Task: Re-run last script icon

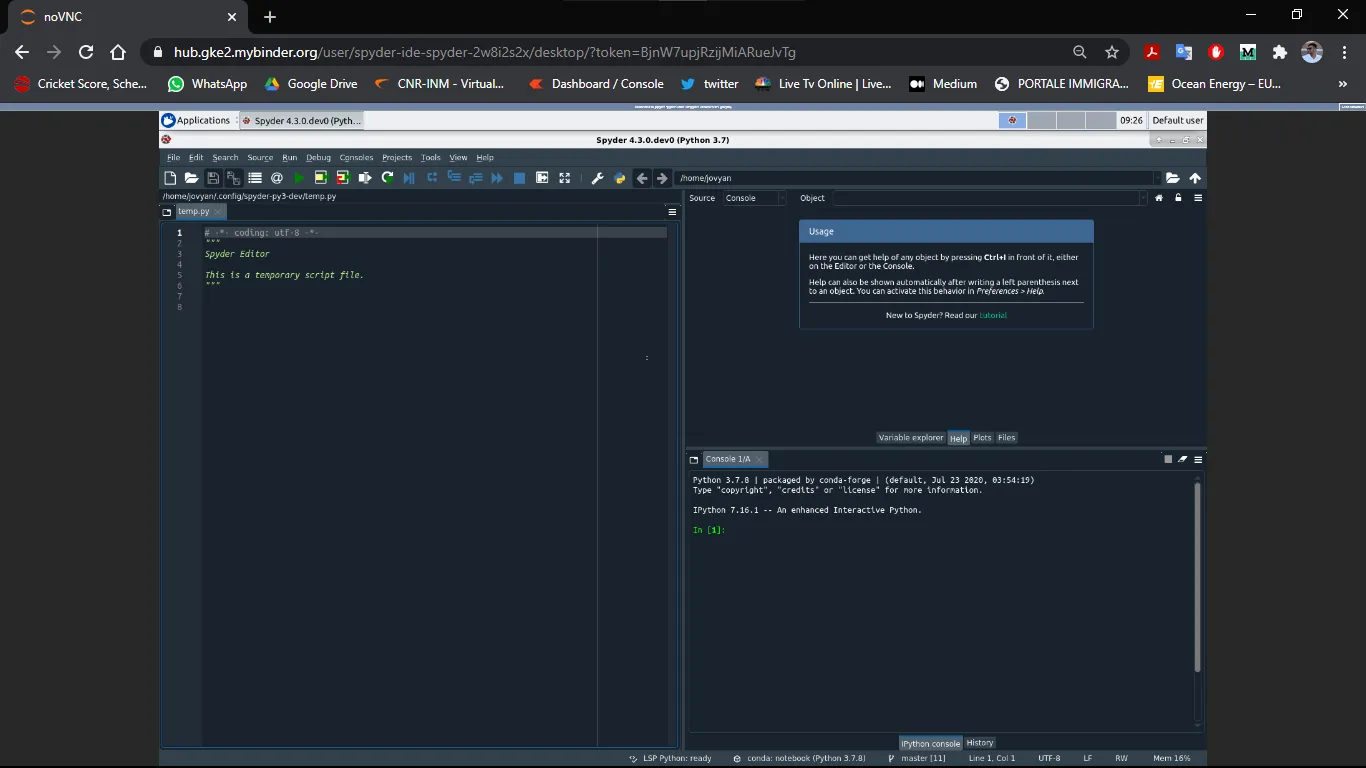Action: (387, 178)
